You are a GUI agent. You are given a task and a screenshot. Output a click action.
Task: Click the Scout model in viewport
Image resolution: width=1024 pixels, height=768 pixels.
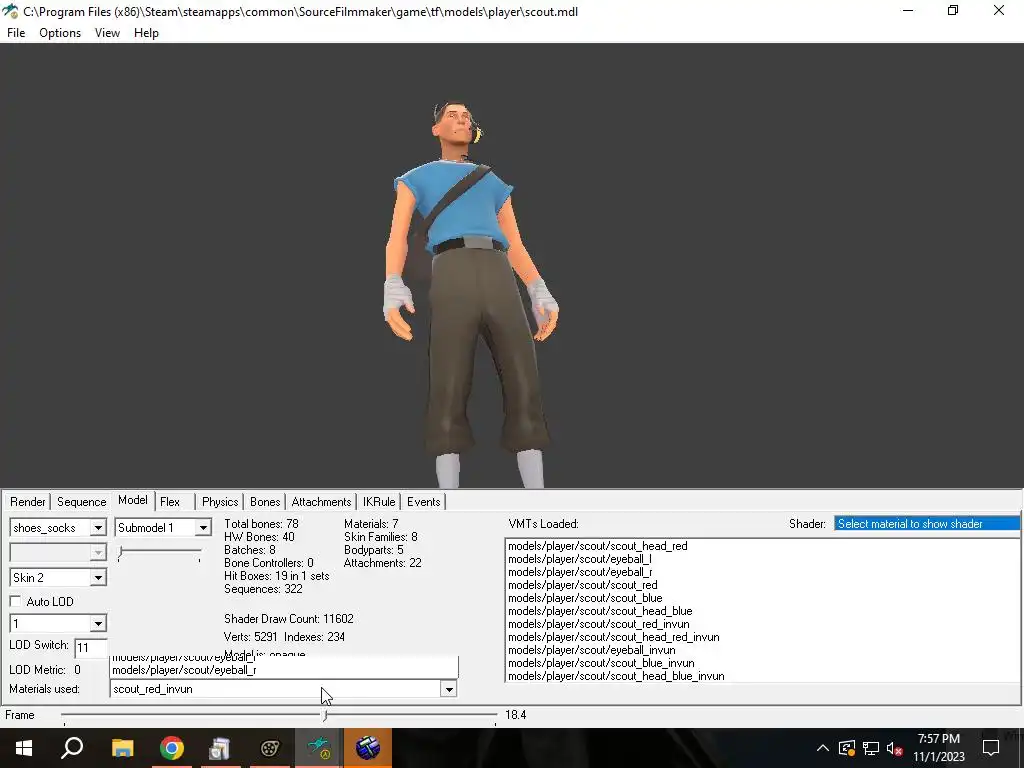[469, 294]
